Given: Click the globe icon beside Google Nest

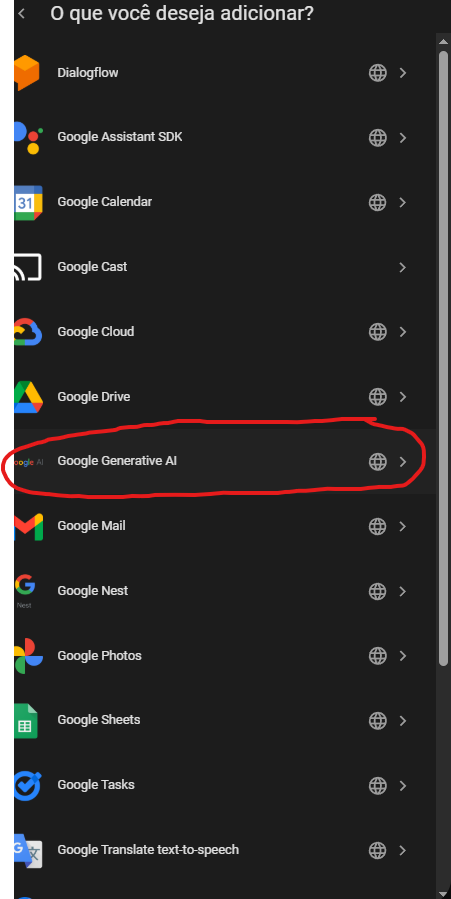Looking at the screenshot, I should pos(377,591).
